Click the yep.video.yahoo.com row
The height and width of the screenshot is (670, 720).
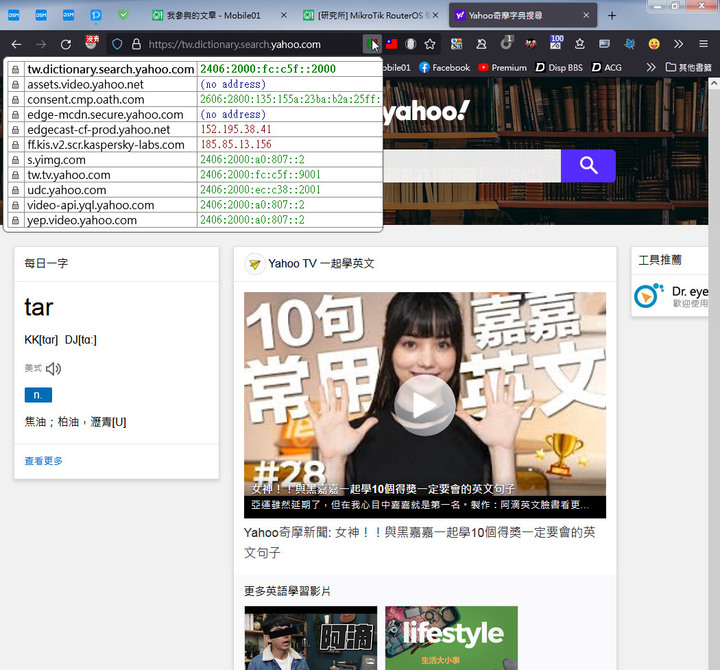pos(195,220)
